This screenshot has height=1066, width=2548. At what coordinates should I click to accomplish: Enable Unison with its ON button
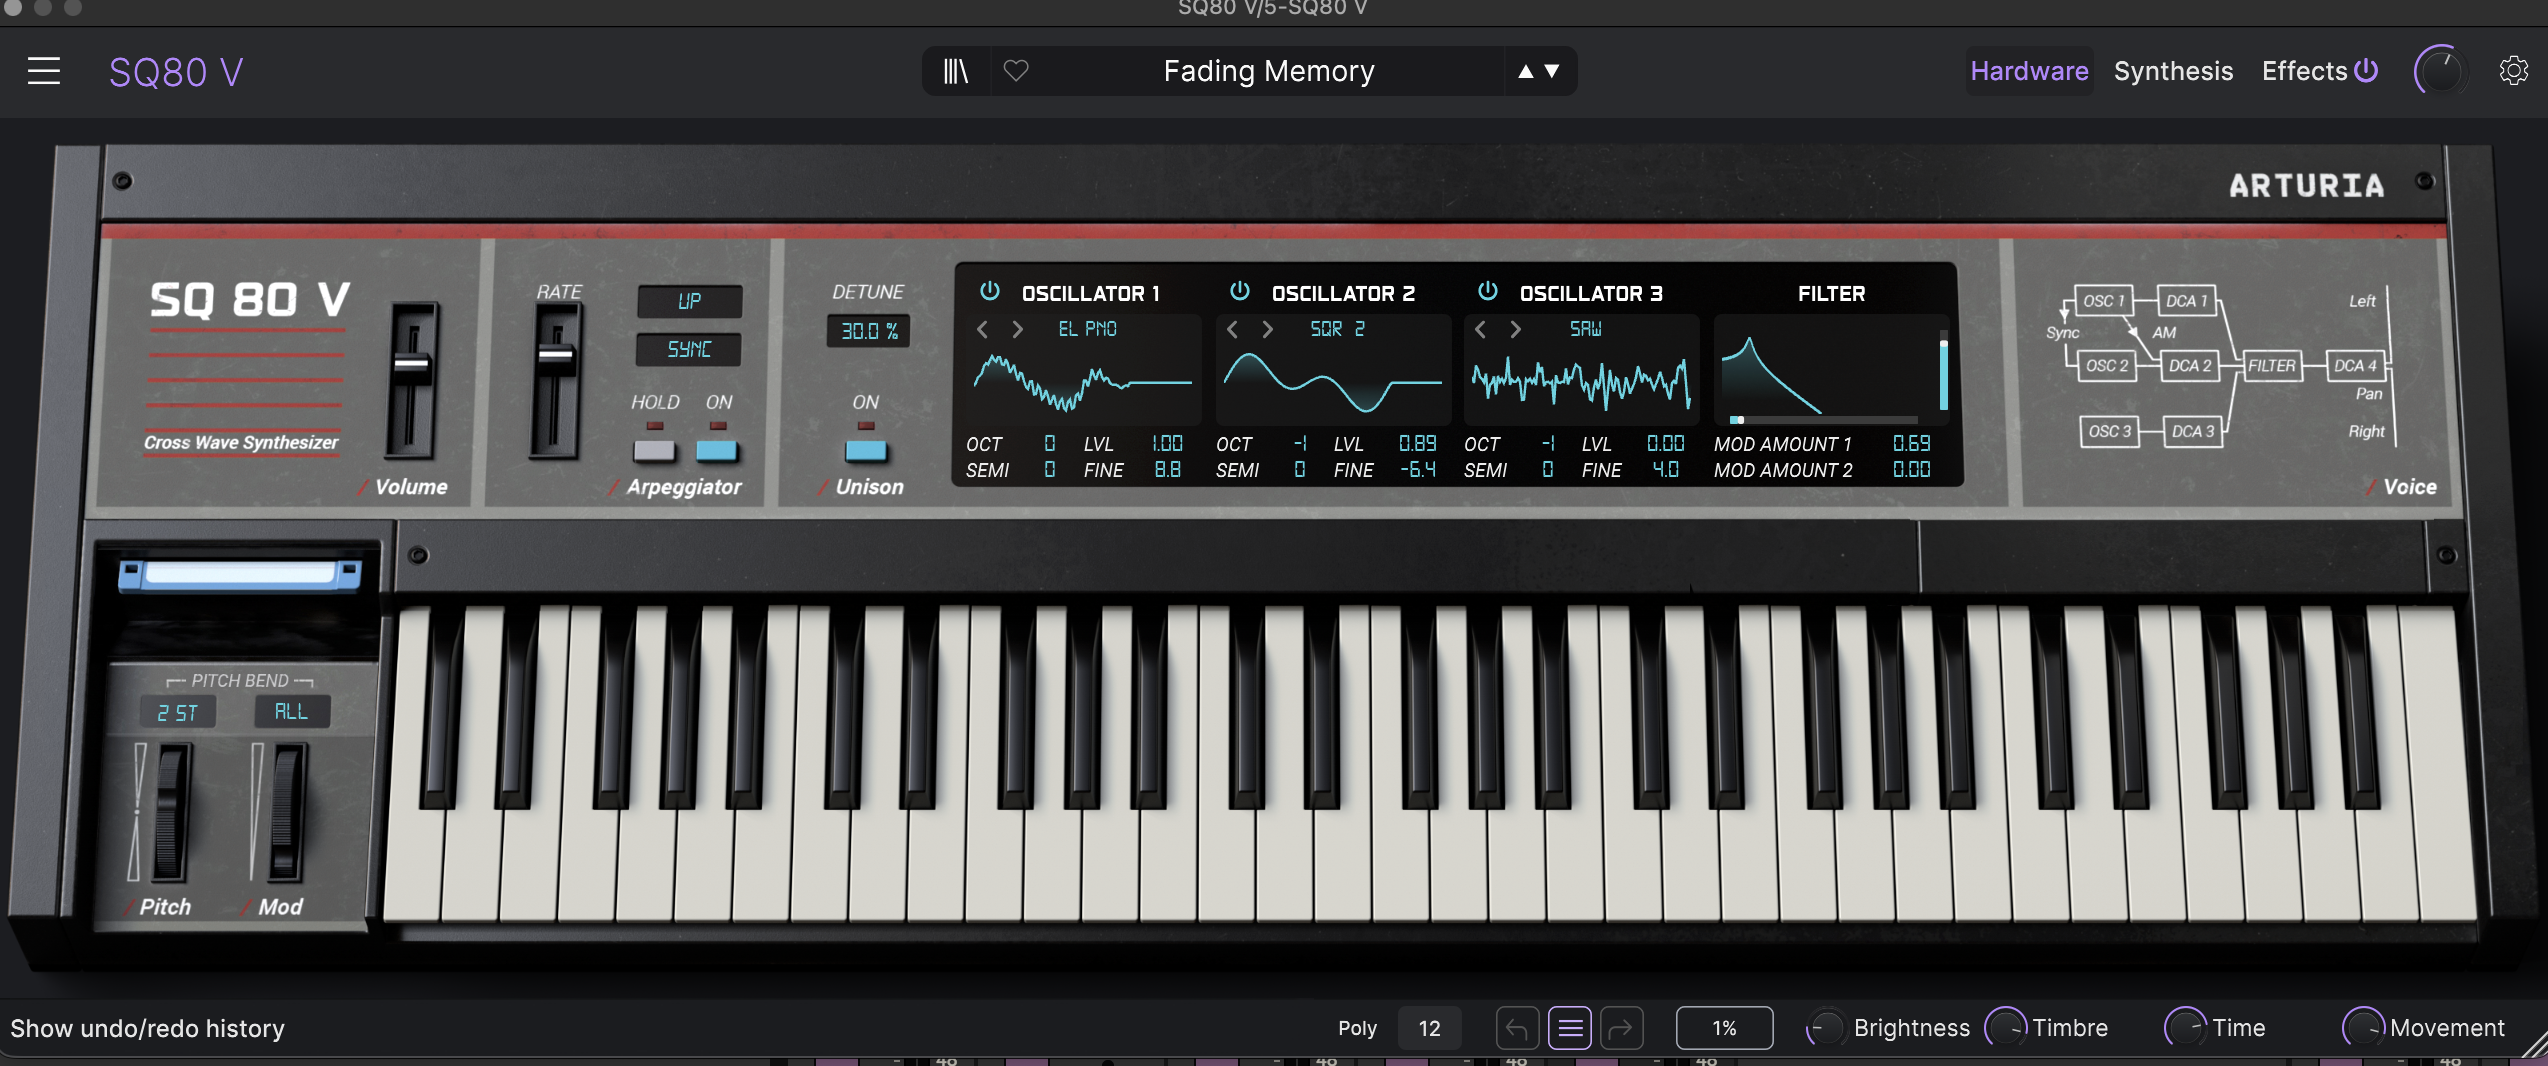(x=865, y=452)
